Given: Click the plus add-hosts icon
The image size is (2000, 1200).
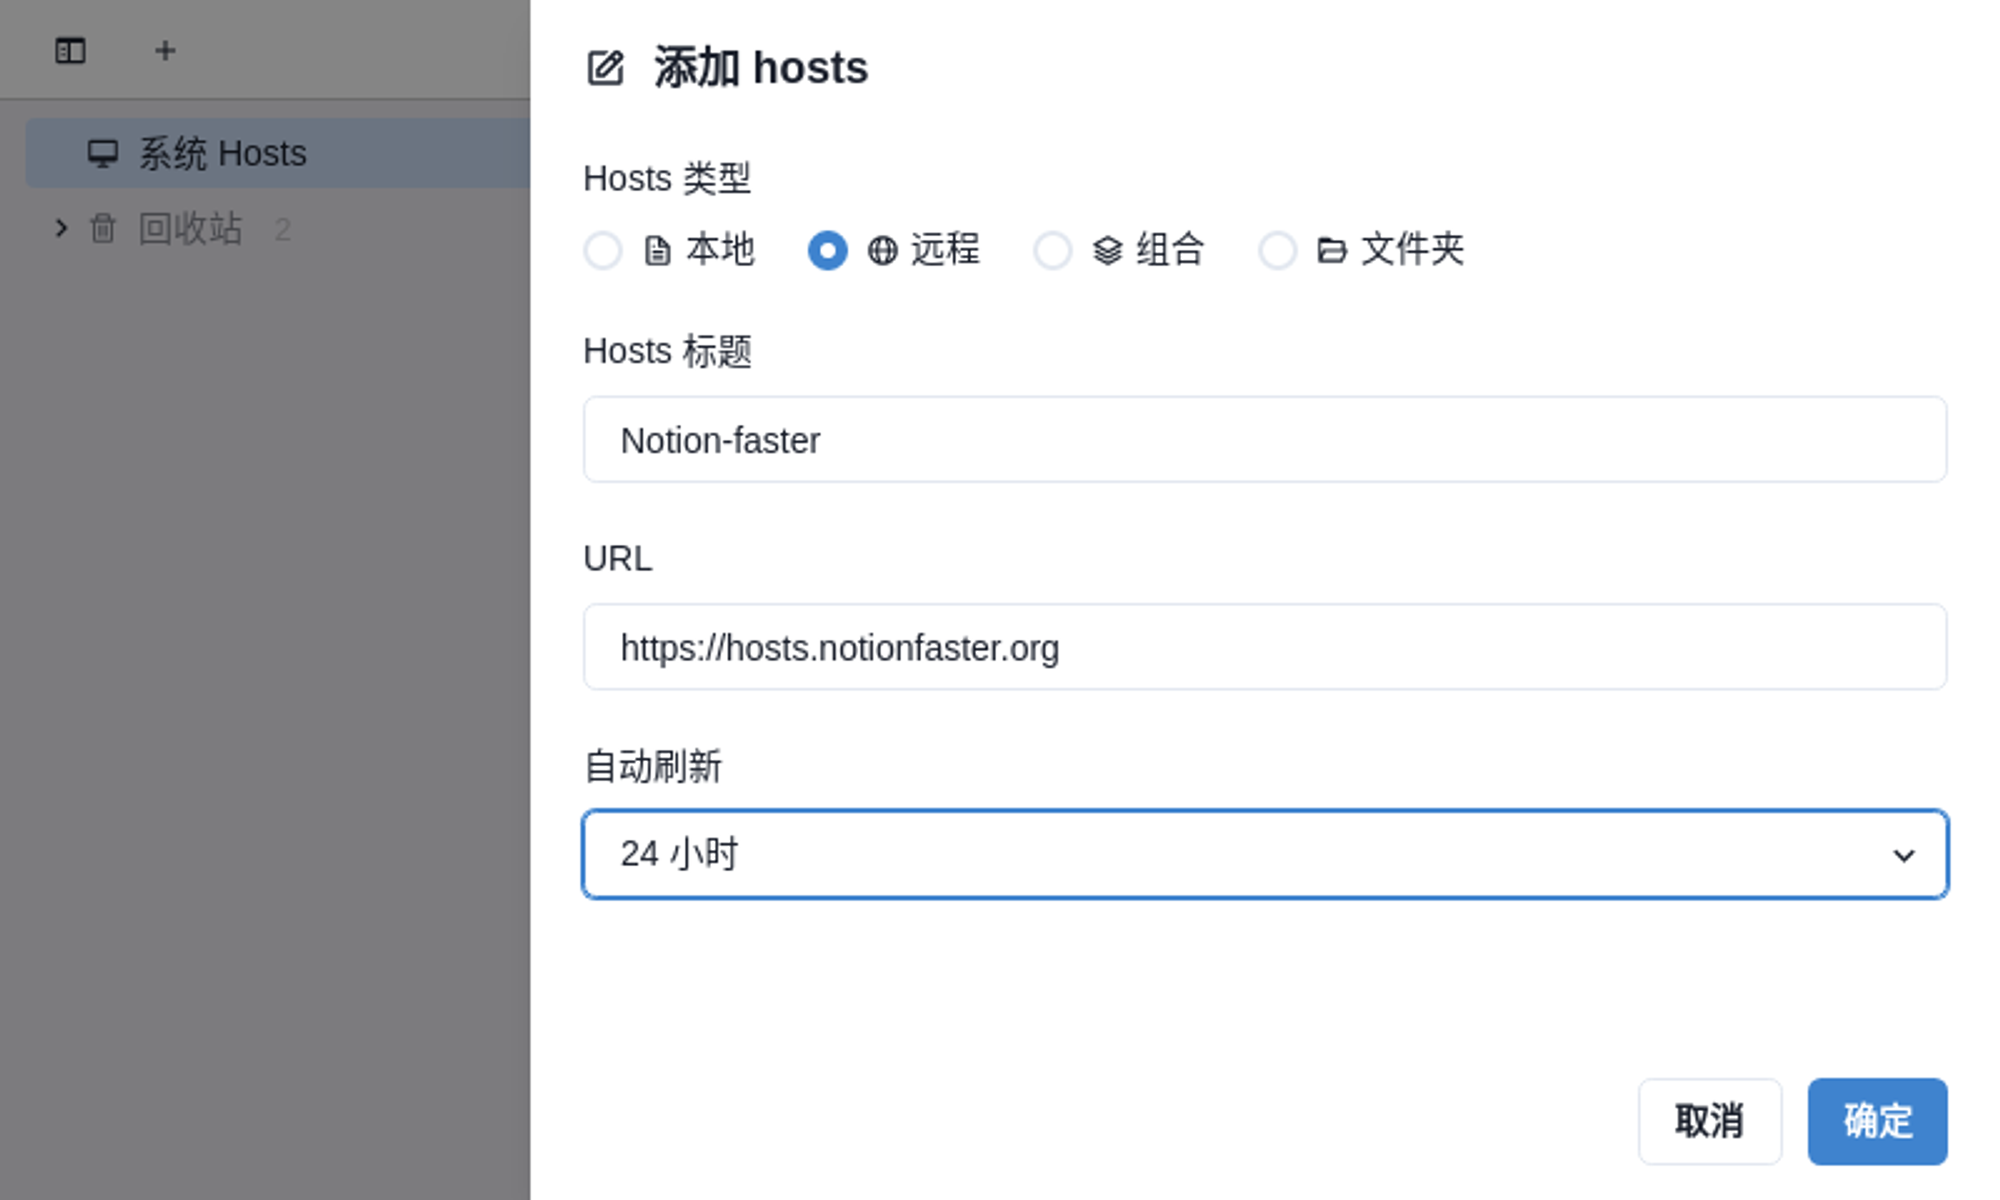Looking at the screenshot, I should click(x=165, y=51).
